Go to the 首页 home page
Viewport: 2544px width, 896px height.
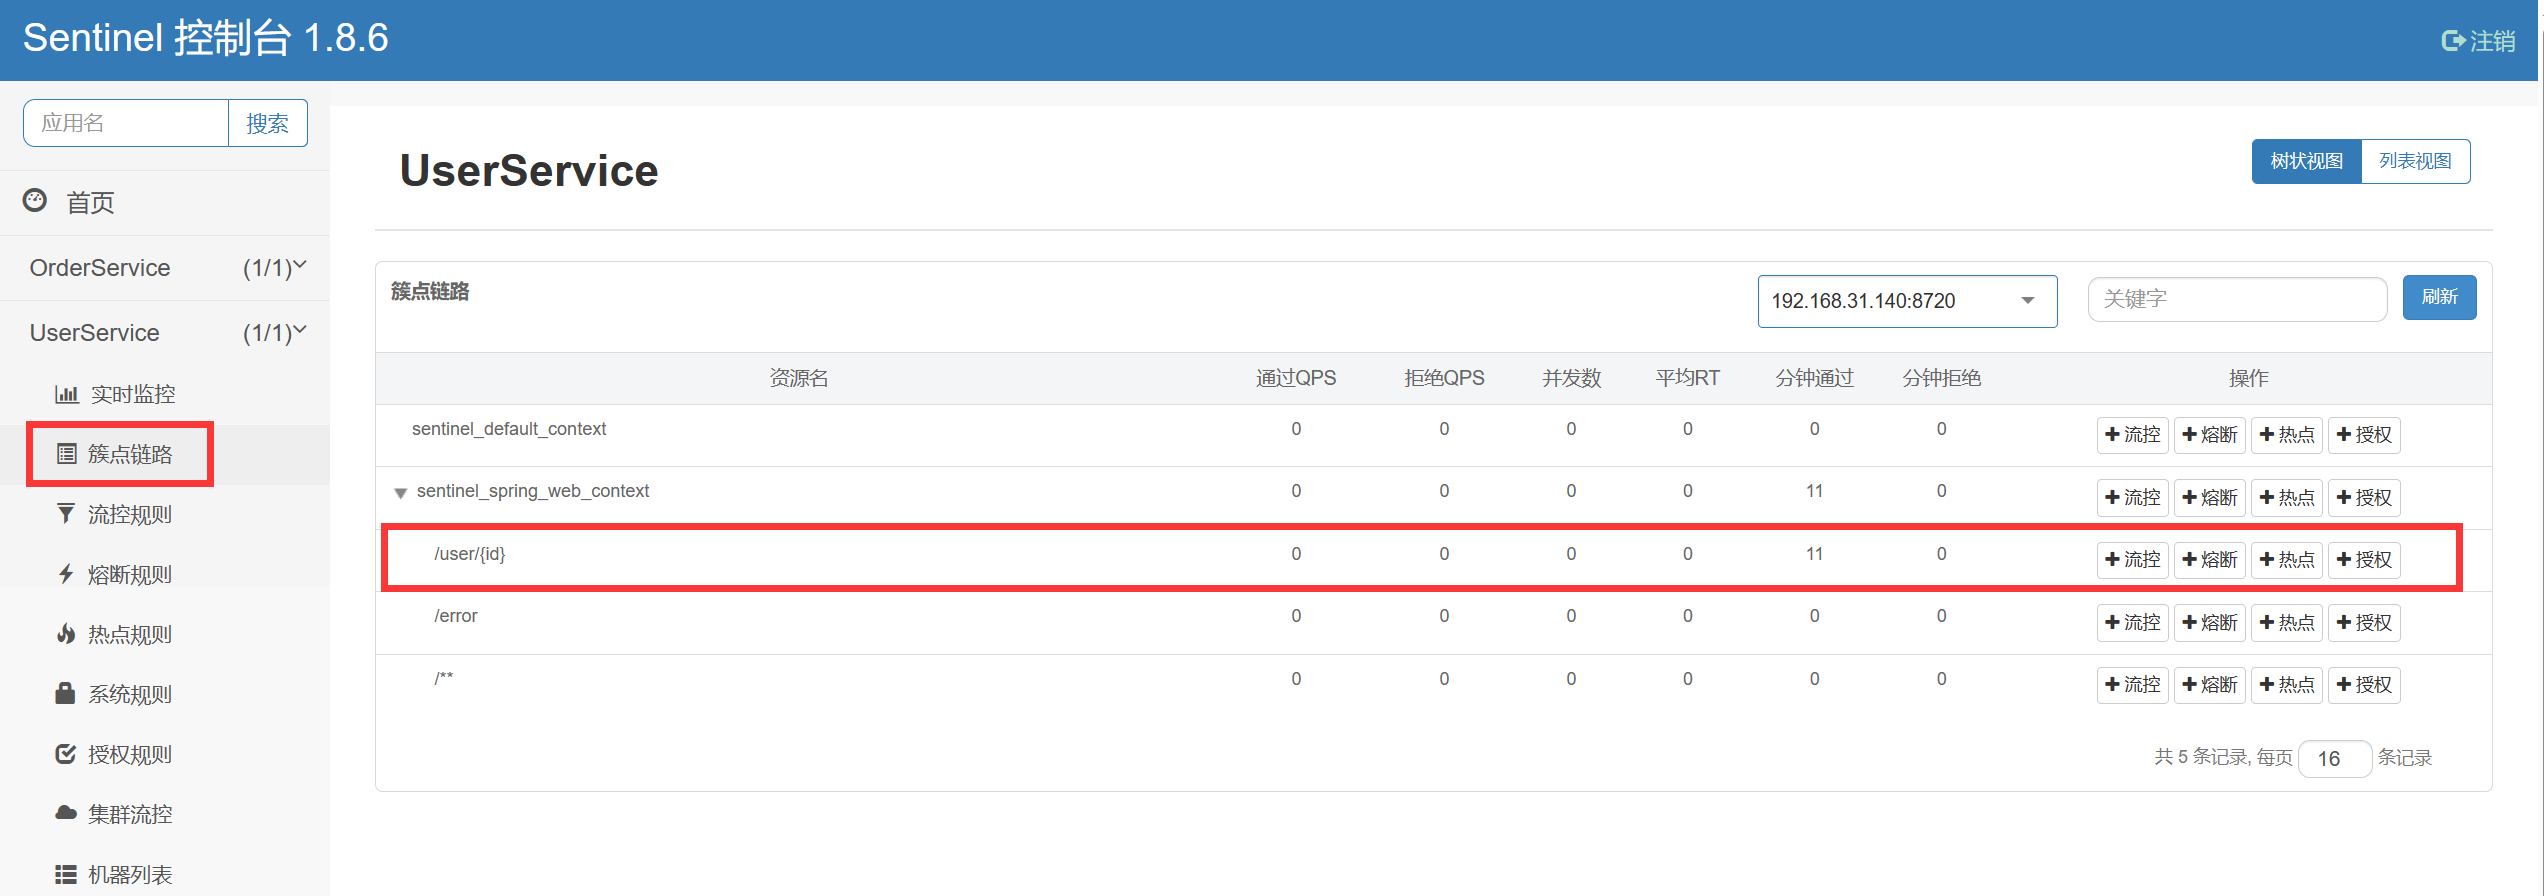tap(90, 202)
